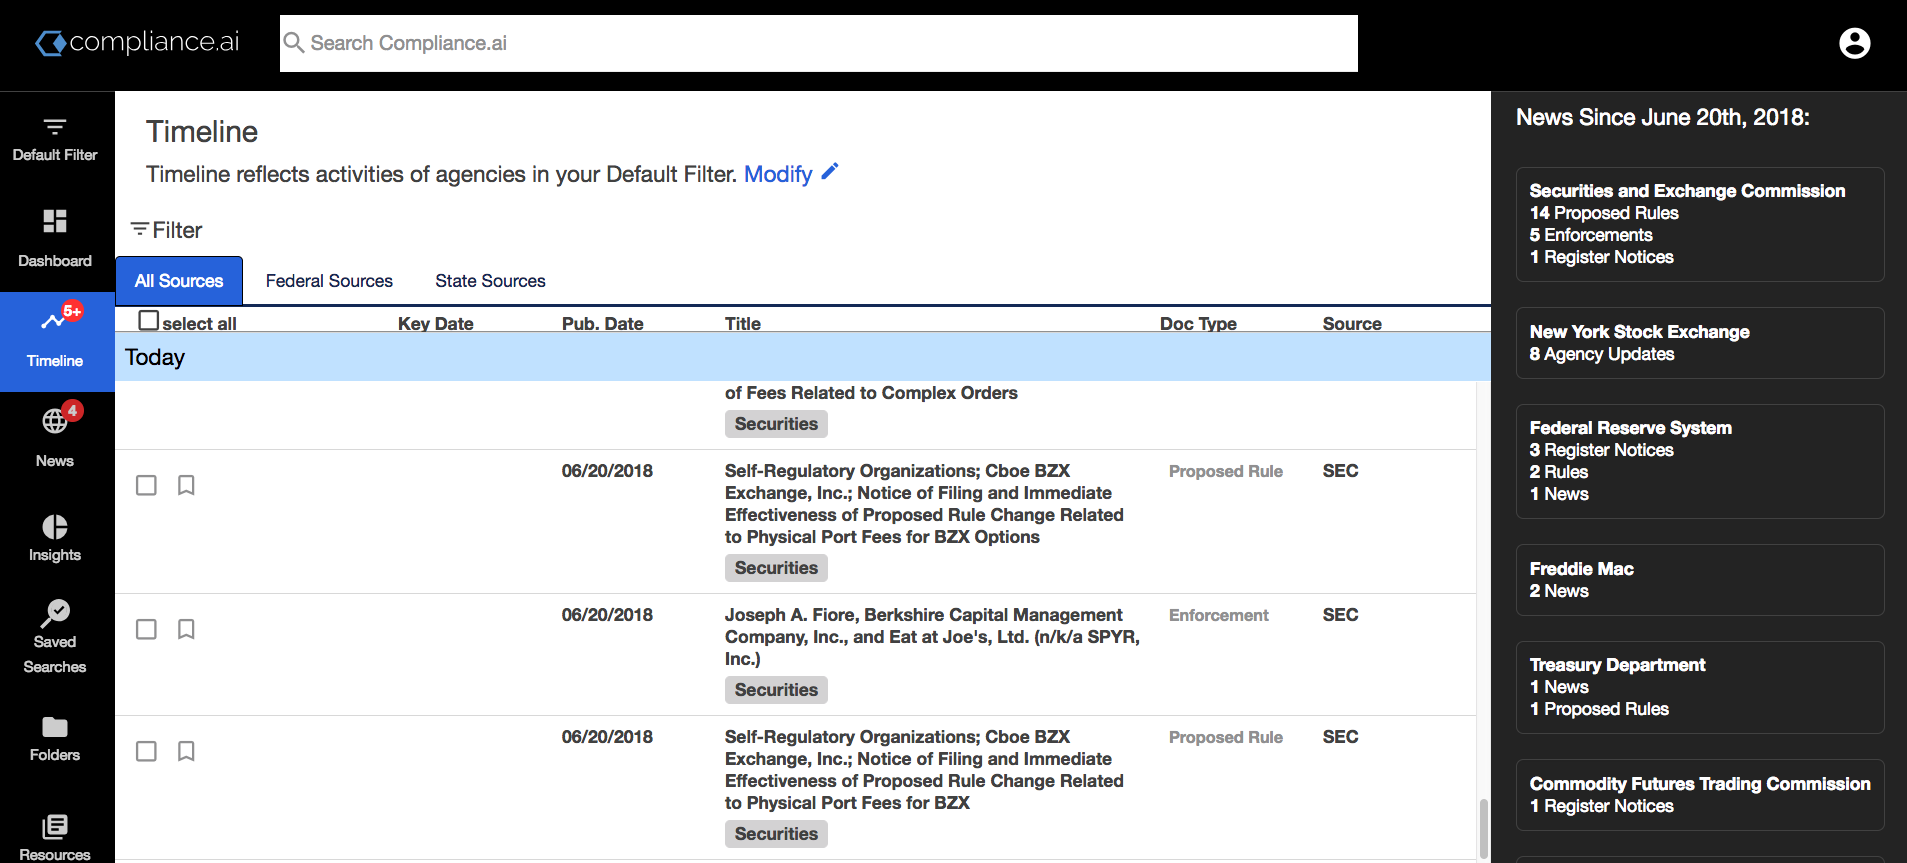Sort by the Doc Type column header

tap(1198, 323)
